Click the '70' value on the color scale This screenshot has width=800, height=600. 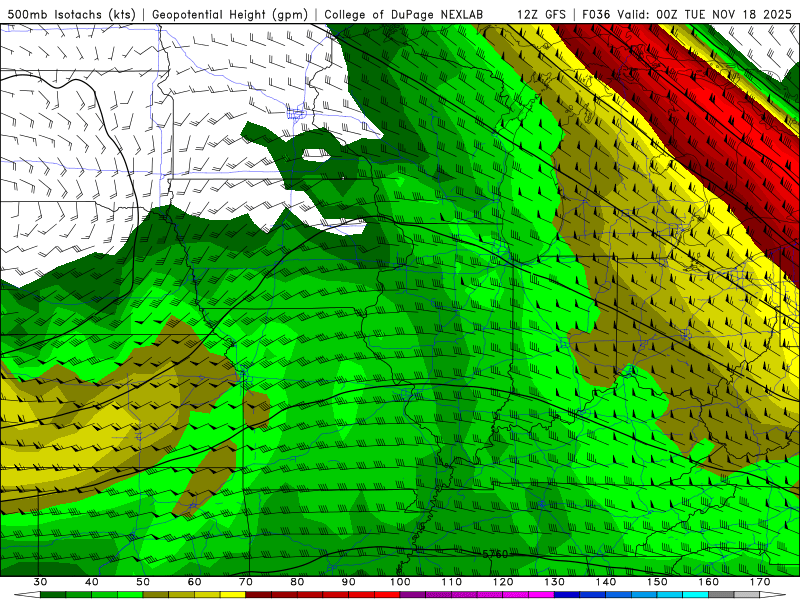(x=246, y=582)
